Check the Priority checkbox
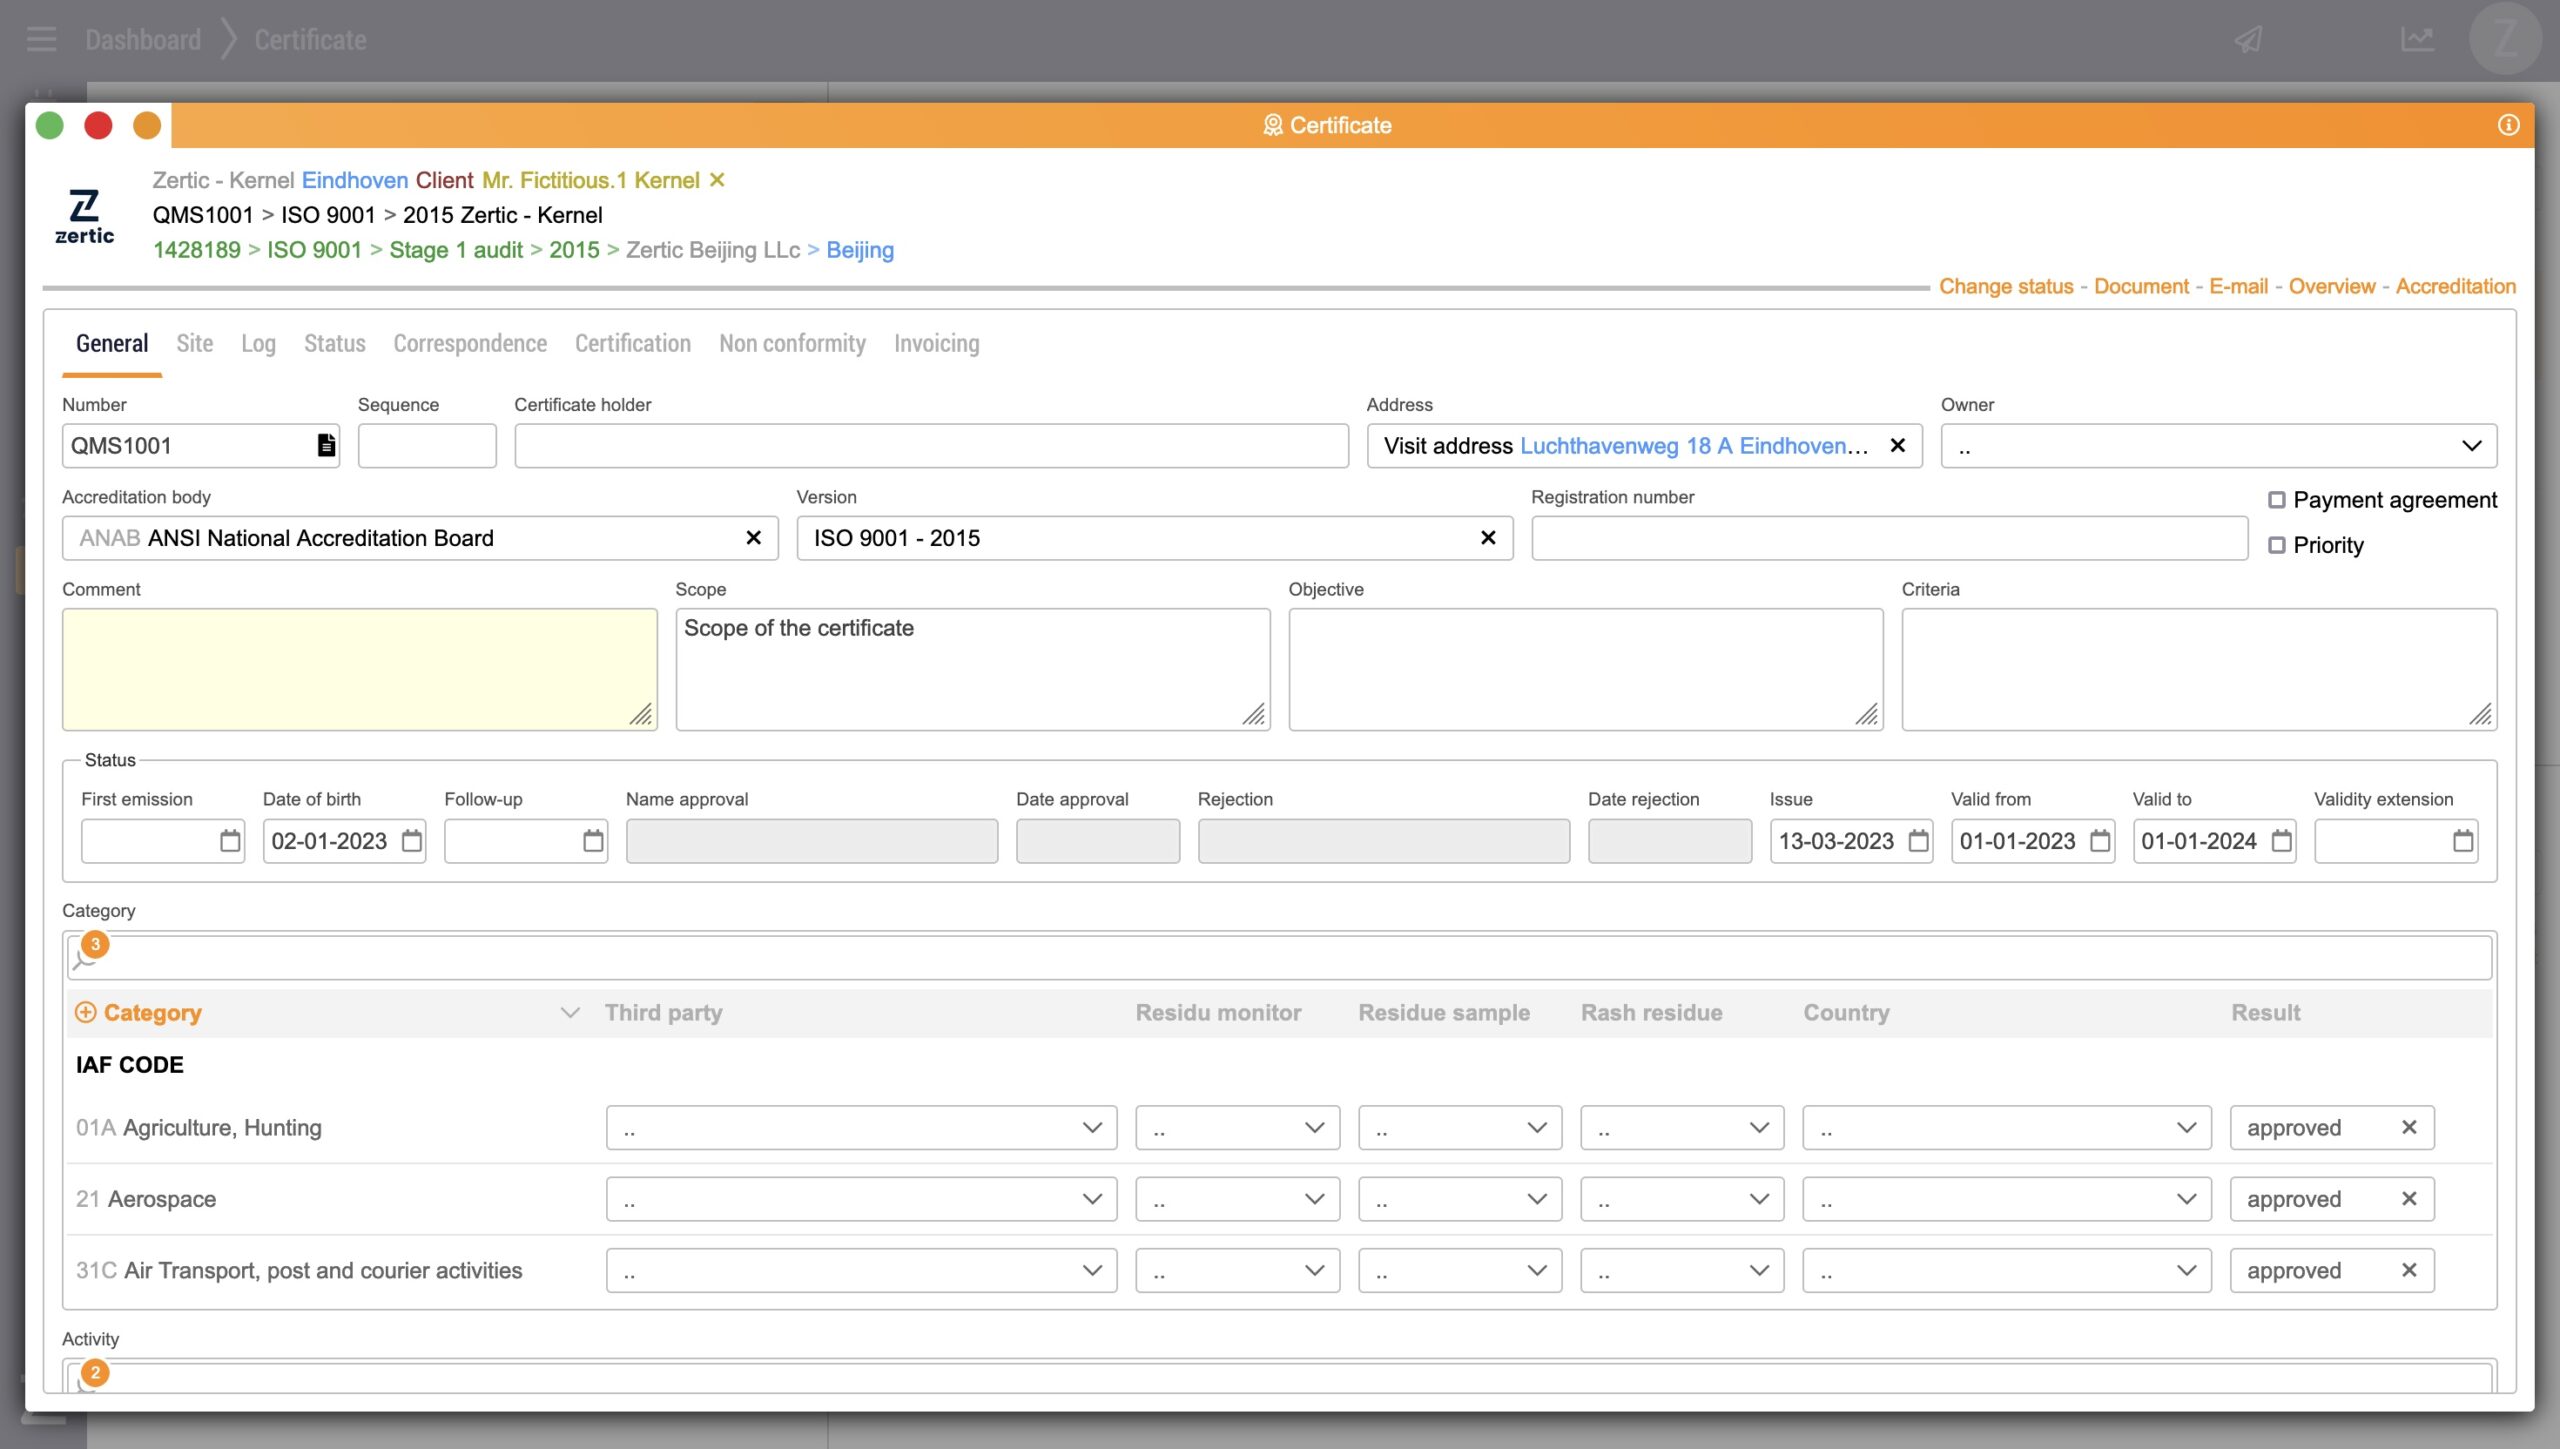This screenshot has width=2560, height=1449. 2277,545
